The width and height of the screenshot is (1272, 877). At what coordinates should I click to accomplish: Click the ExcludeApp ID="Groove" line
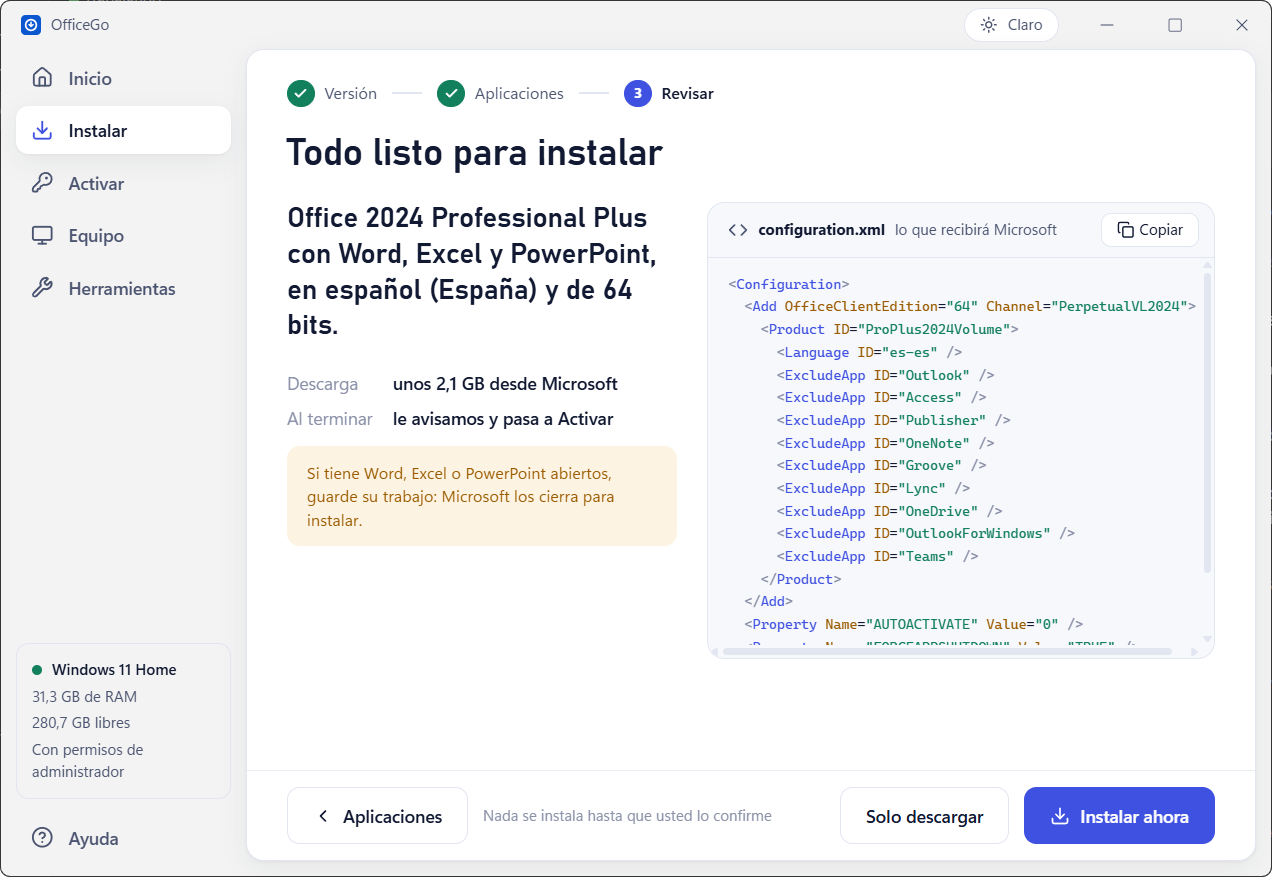(x=881, y=465)
